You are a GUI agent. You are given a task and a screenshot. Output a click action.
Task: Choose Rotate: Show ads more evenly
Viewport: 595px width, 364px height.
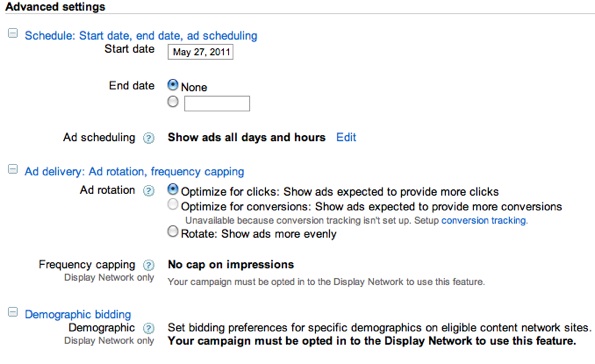[x=173, y=232]
